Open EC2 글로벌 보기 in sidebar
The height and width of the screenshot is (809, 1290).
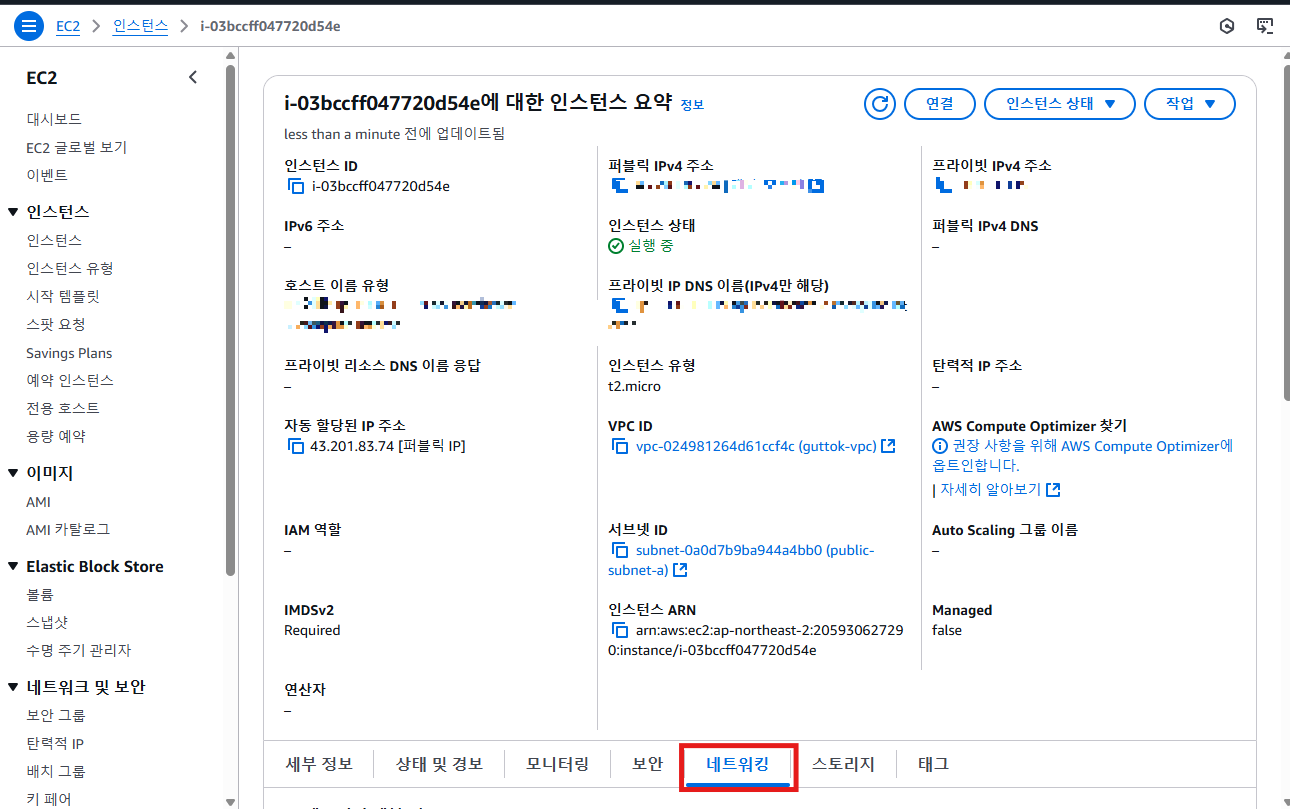point(77,147)
